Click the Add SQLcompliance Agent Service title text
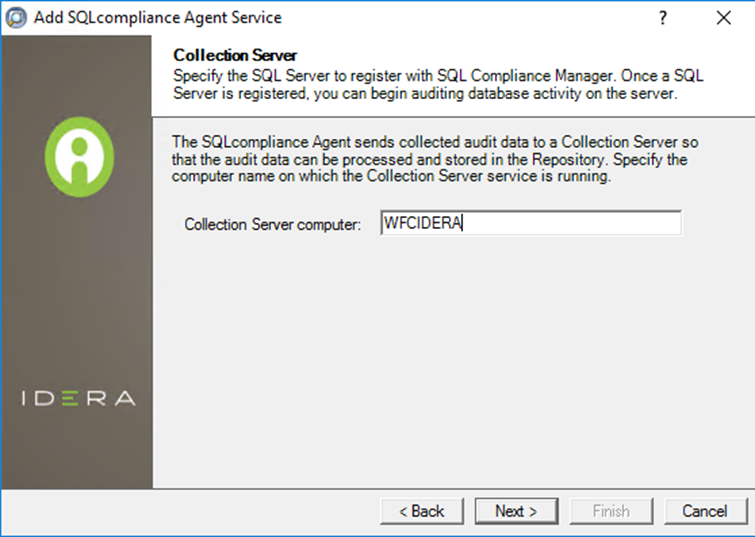This screenshot has width=755, height=537. pos(158,18)
